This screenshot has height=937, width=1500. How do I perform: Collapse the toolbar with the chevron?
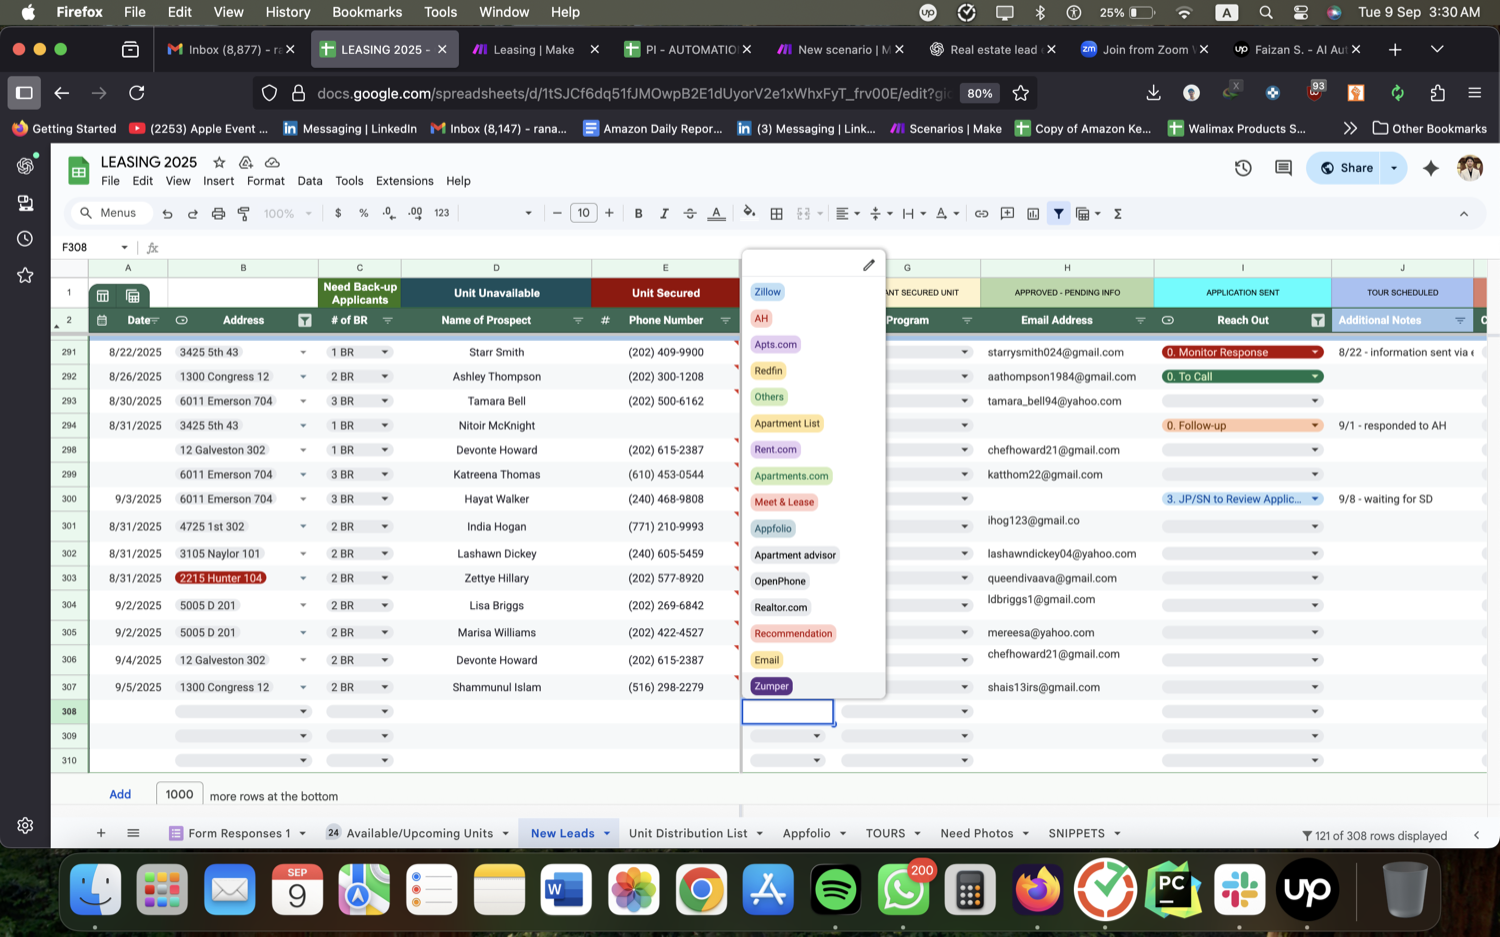[1463, 213]
